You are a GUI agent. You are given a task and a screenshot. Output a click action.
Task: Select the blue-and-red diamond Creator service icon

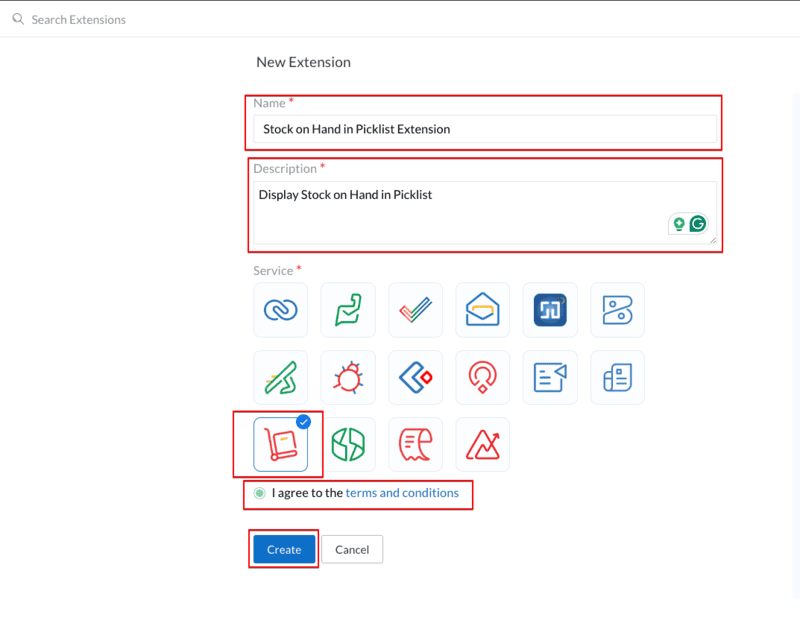point(415,377)
